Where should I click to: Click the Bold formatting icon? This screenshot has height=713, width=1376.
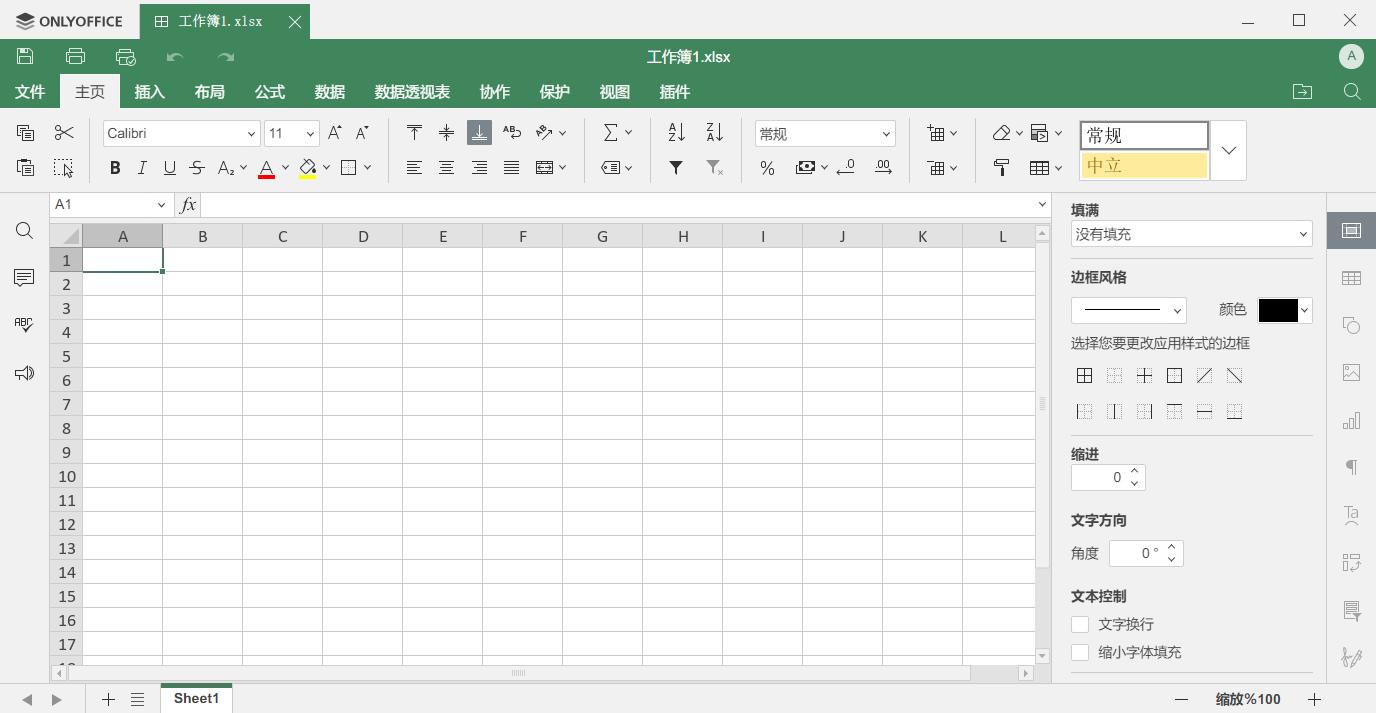coord(115,168)
